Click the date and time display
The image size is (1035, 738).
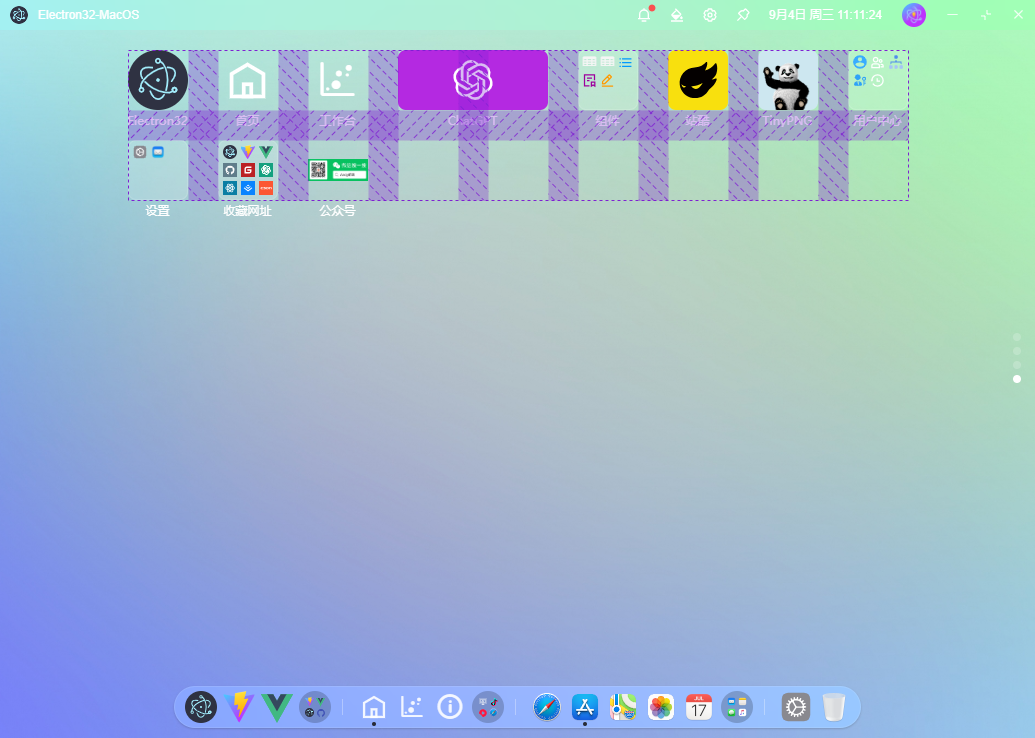825,15
